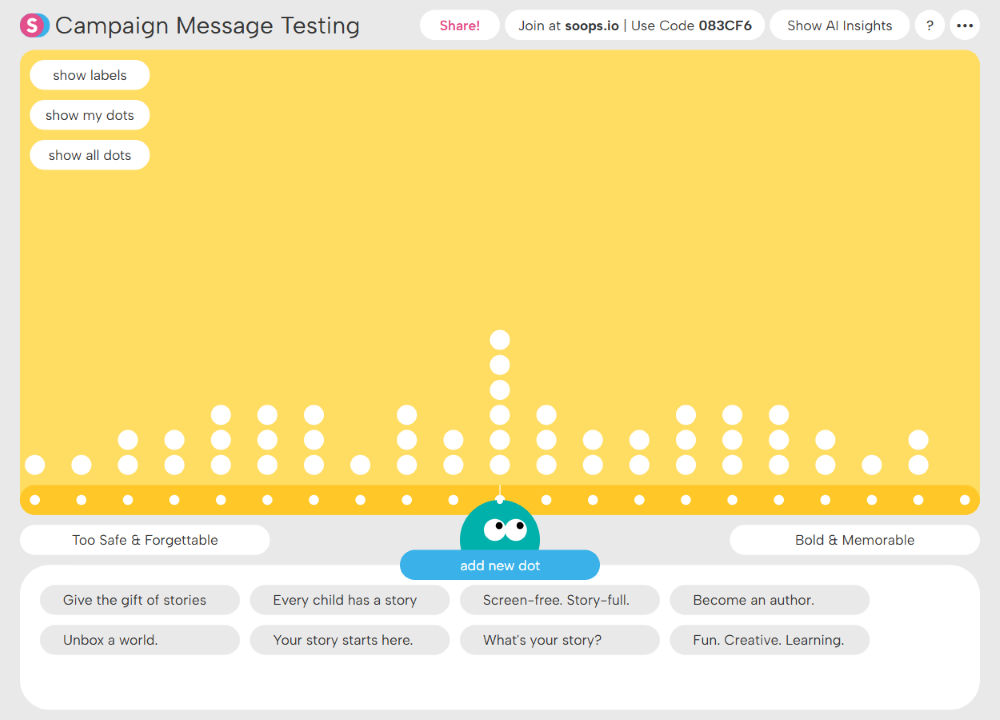Toggle "show labels" on the chart

(x=89, y=75)
